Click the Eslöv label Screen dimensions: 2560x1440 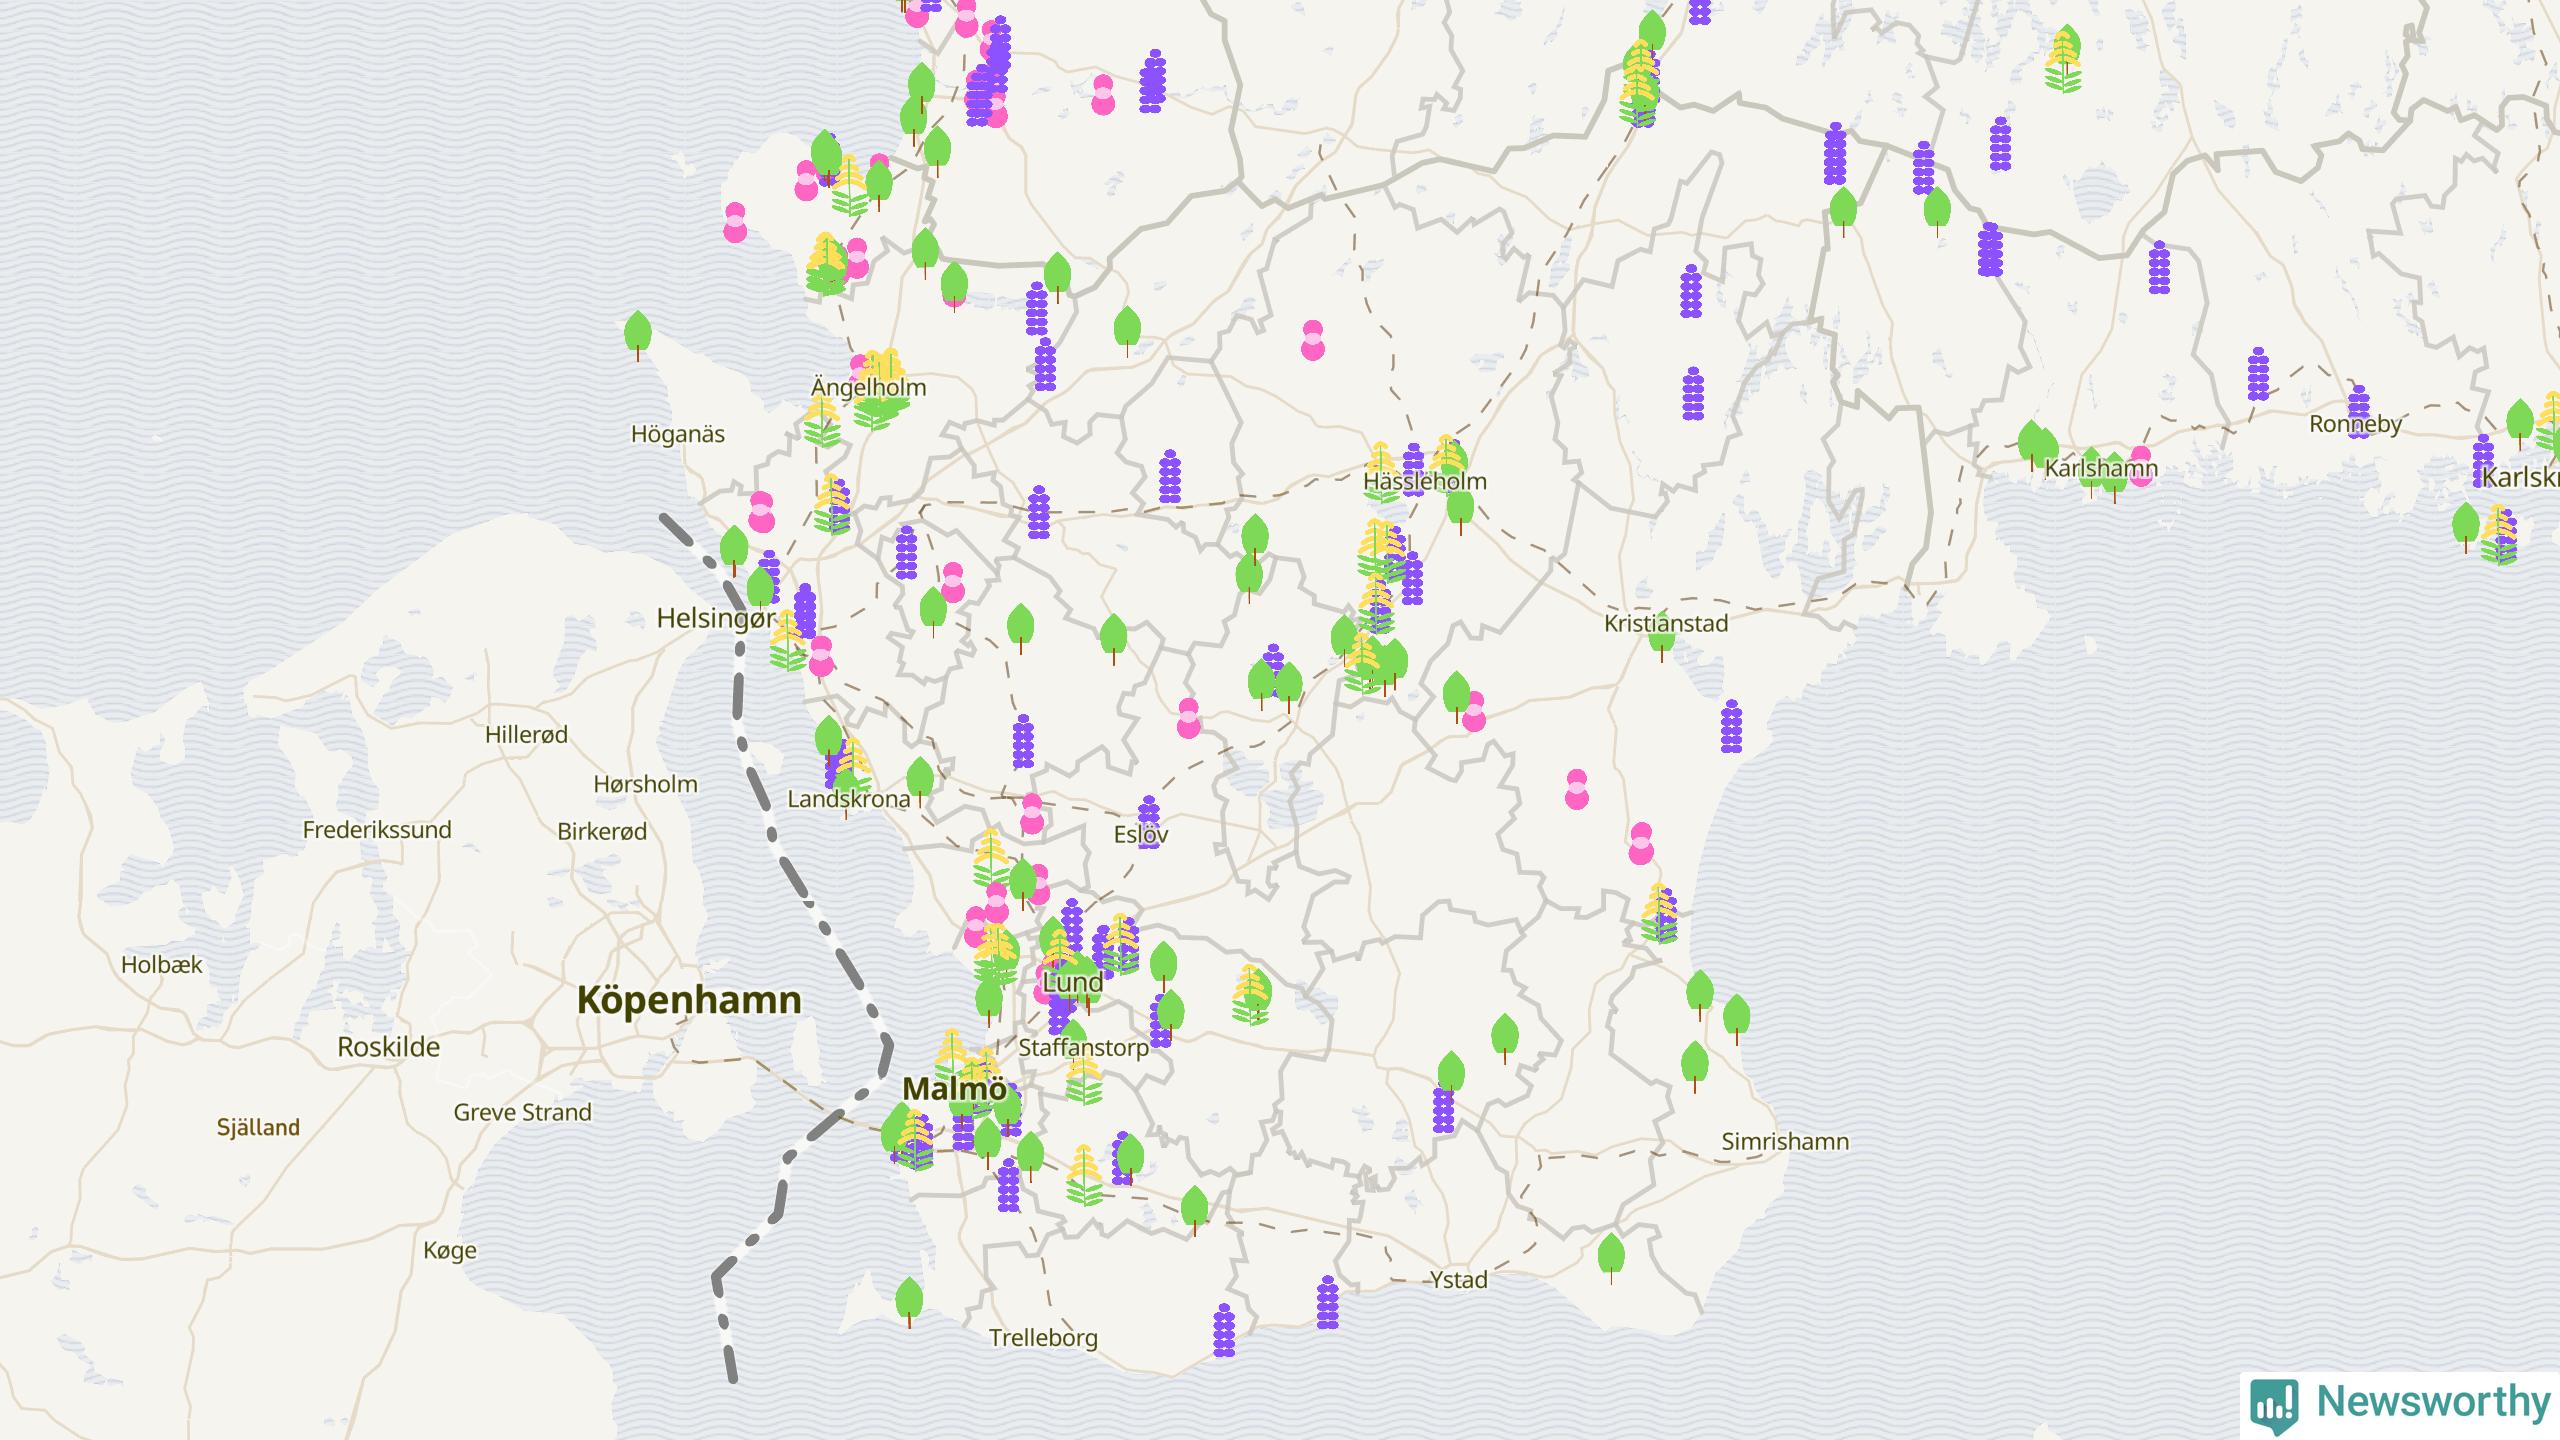1141,835
